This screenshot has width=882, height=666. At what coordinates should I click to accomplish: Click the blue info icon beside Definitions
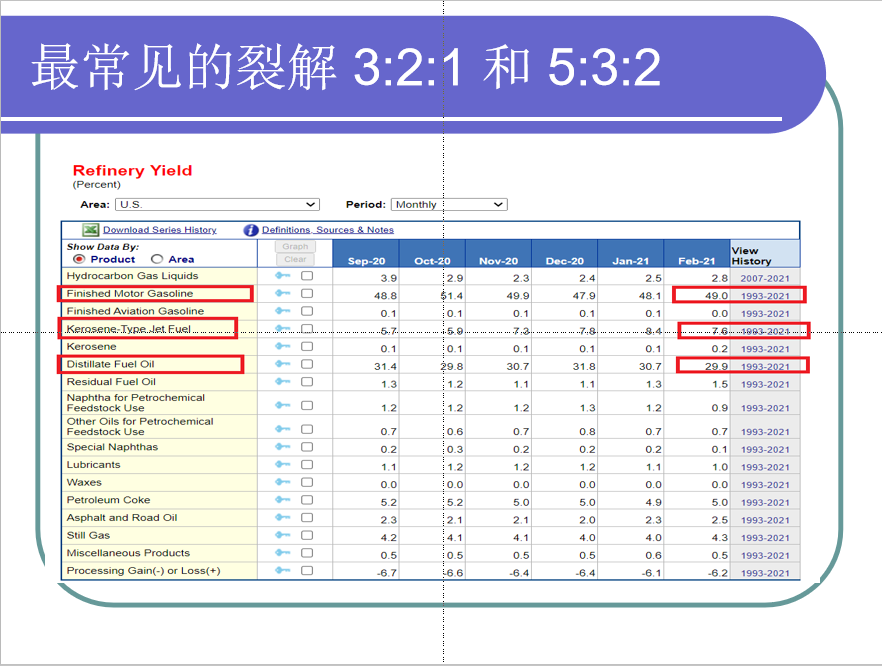252,230
